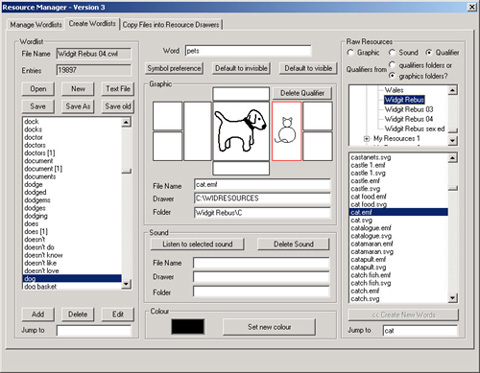
Task: Click the Graphic File Name field
Action: pos(262,184)
